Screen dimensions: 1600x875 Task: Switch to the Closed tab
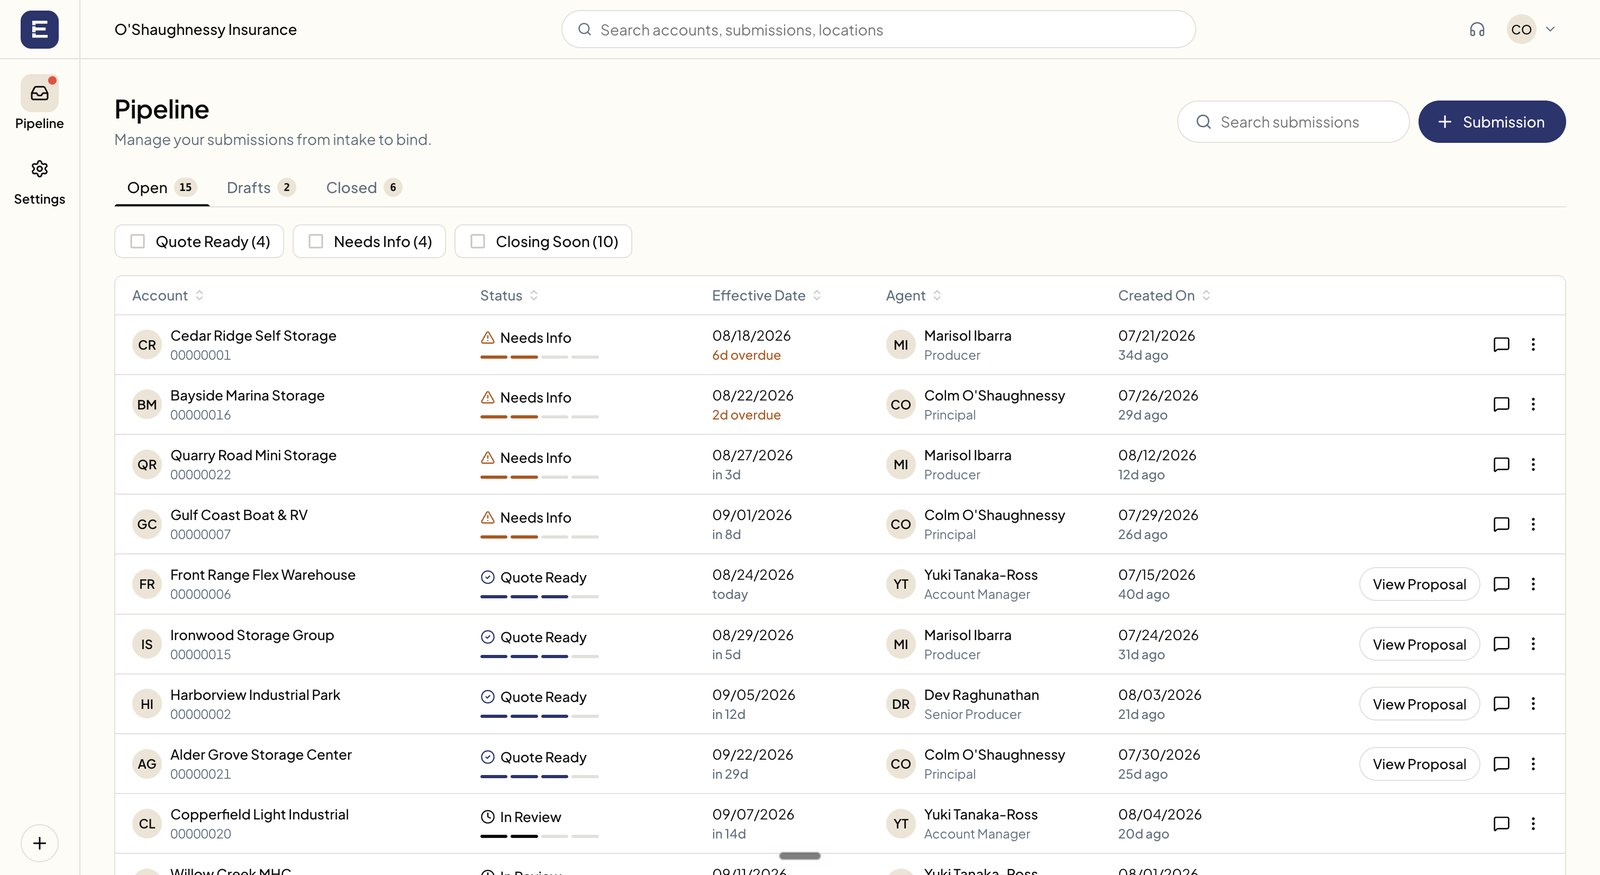coord(364,188)
